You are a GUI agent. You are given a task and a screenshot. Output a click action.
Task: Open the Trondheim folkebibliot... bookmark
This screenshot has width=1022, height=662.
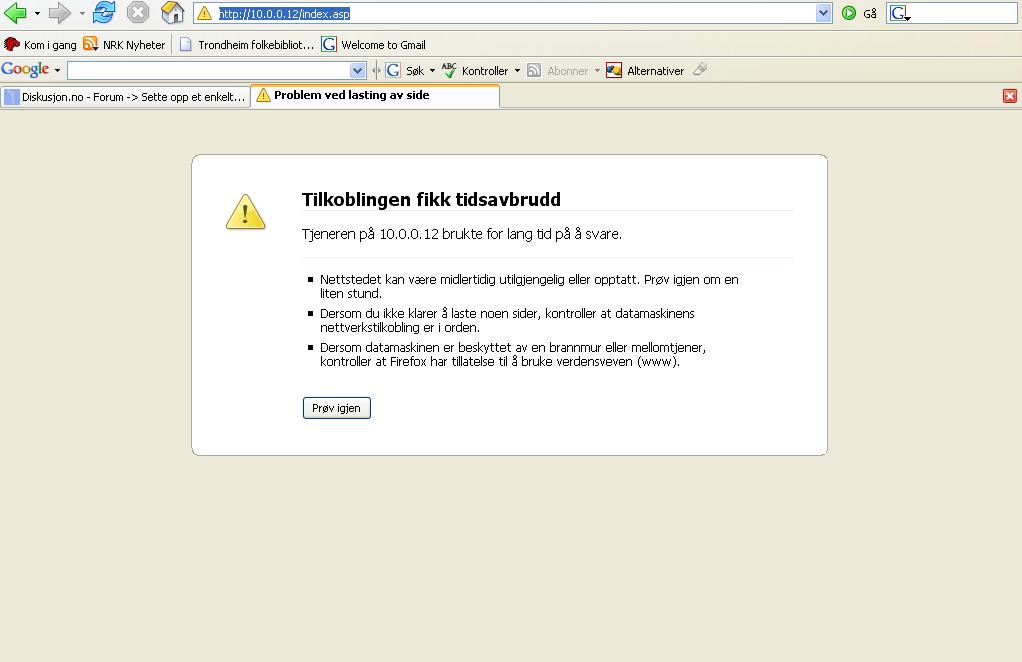pyautogui.click(x=247, y=44)
